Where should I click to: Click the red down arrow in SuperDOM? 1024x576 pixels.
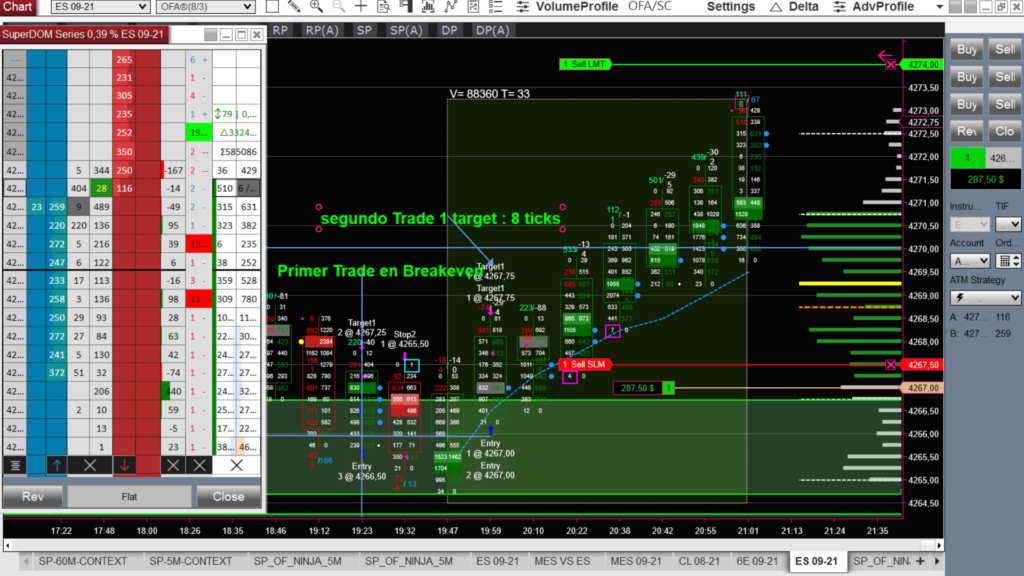tap(124, 465)
